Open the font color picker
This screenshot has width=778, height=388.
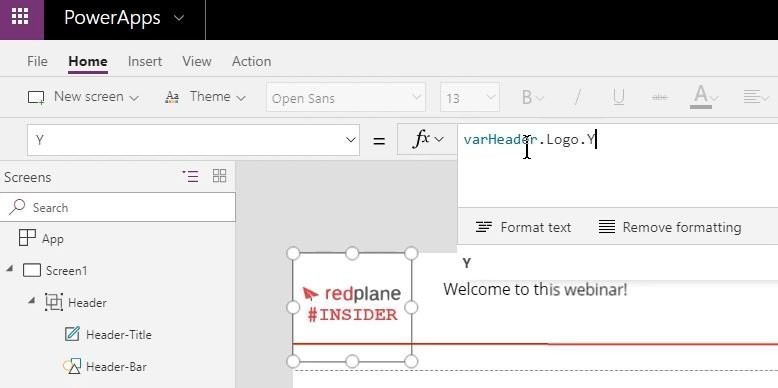[x=704, y=97]
